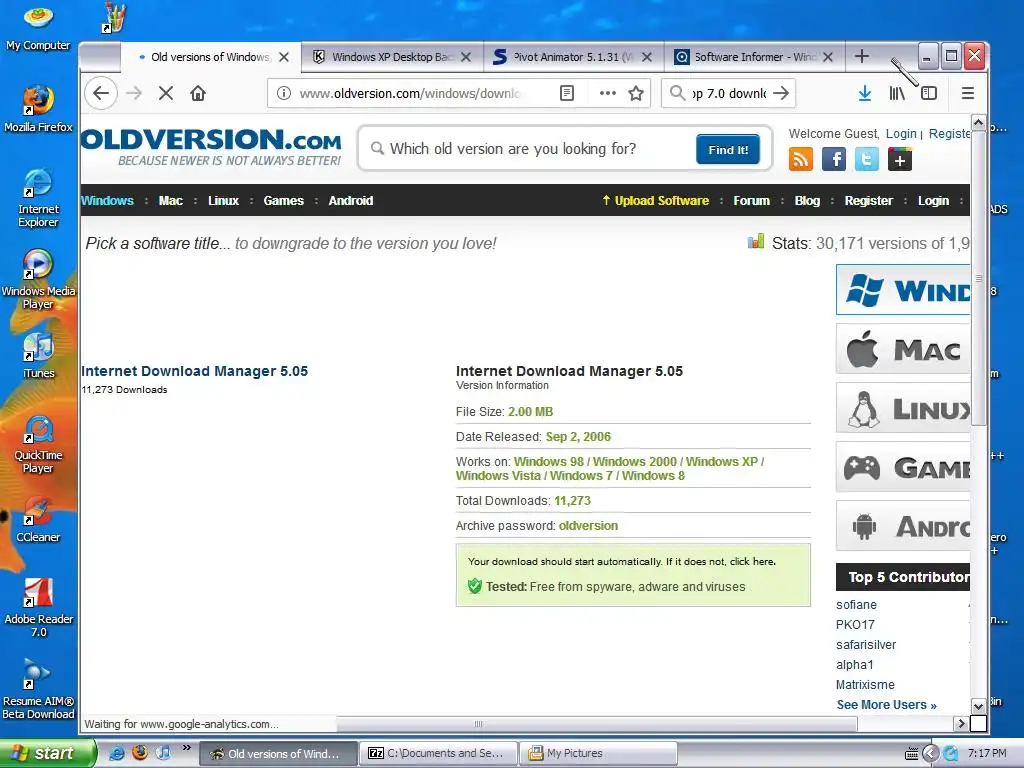Select the Old versions of Windows tab

[x=210, y=57]
